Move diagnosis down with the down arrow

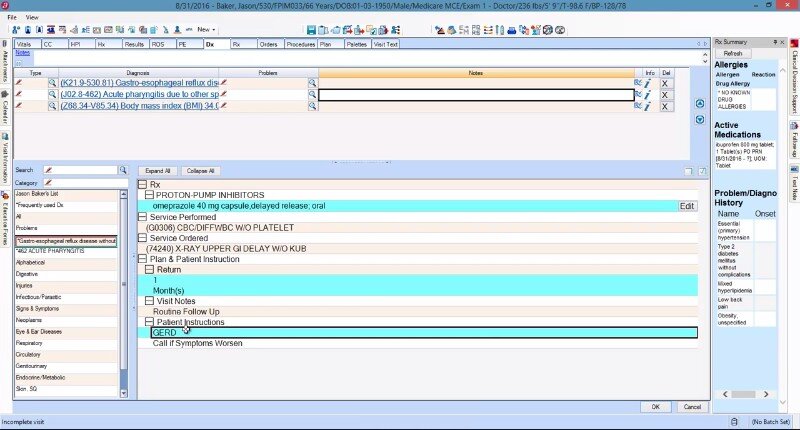point(700,119)
